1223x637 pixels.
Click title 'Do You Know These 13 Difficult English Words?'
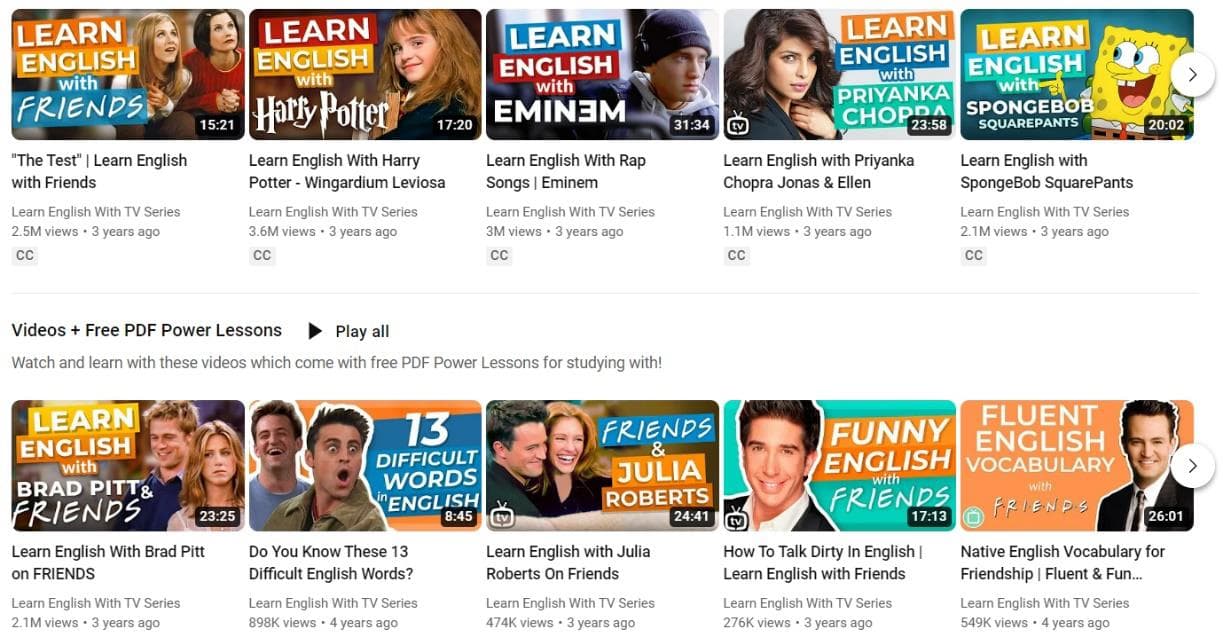coord(331,562)
